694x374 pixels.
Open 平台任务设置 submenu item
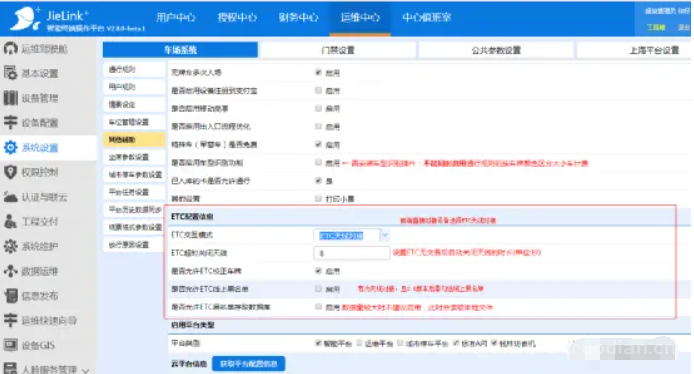coord(134,192)
